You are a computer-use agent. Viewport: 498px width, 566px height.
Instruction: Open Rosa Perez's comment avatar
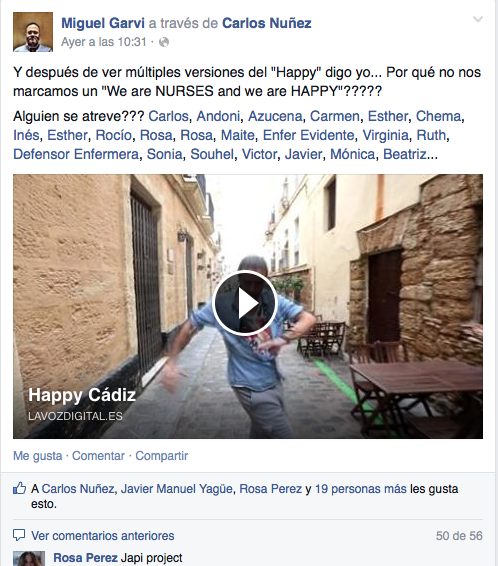tap(29, 558)
